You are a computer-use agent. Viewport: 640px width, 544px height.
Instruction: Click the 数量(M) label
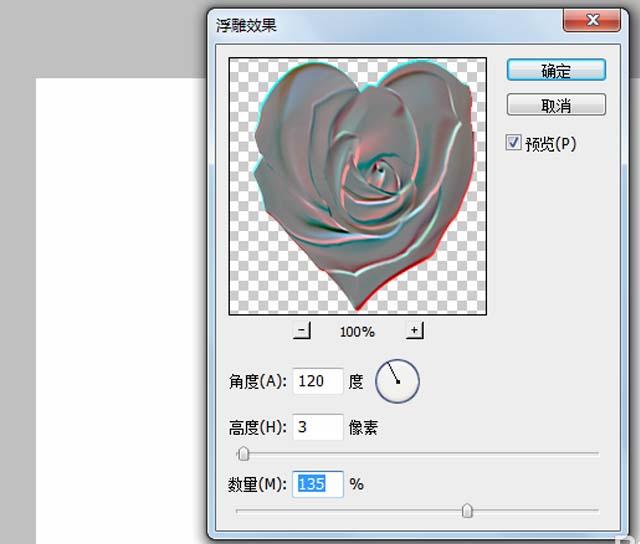pyautogui.click(x=258, y=484)
